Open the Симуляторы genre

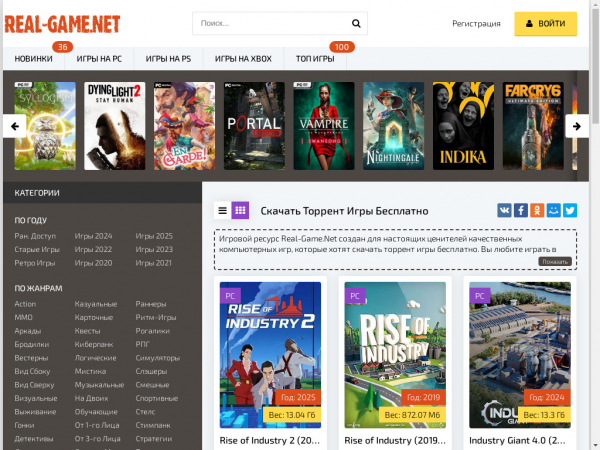158,358
